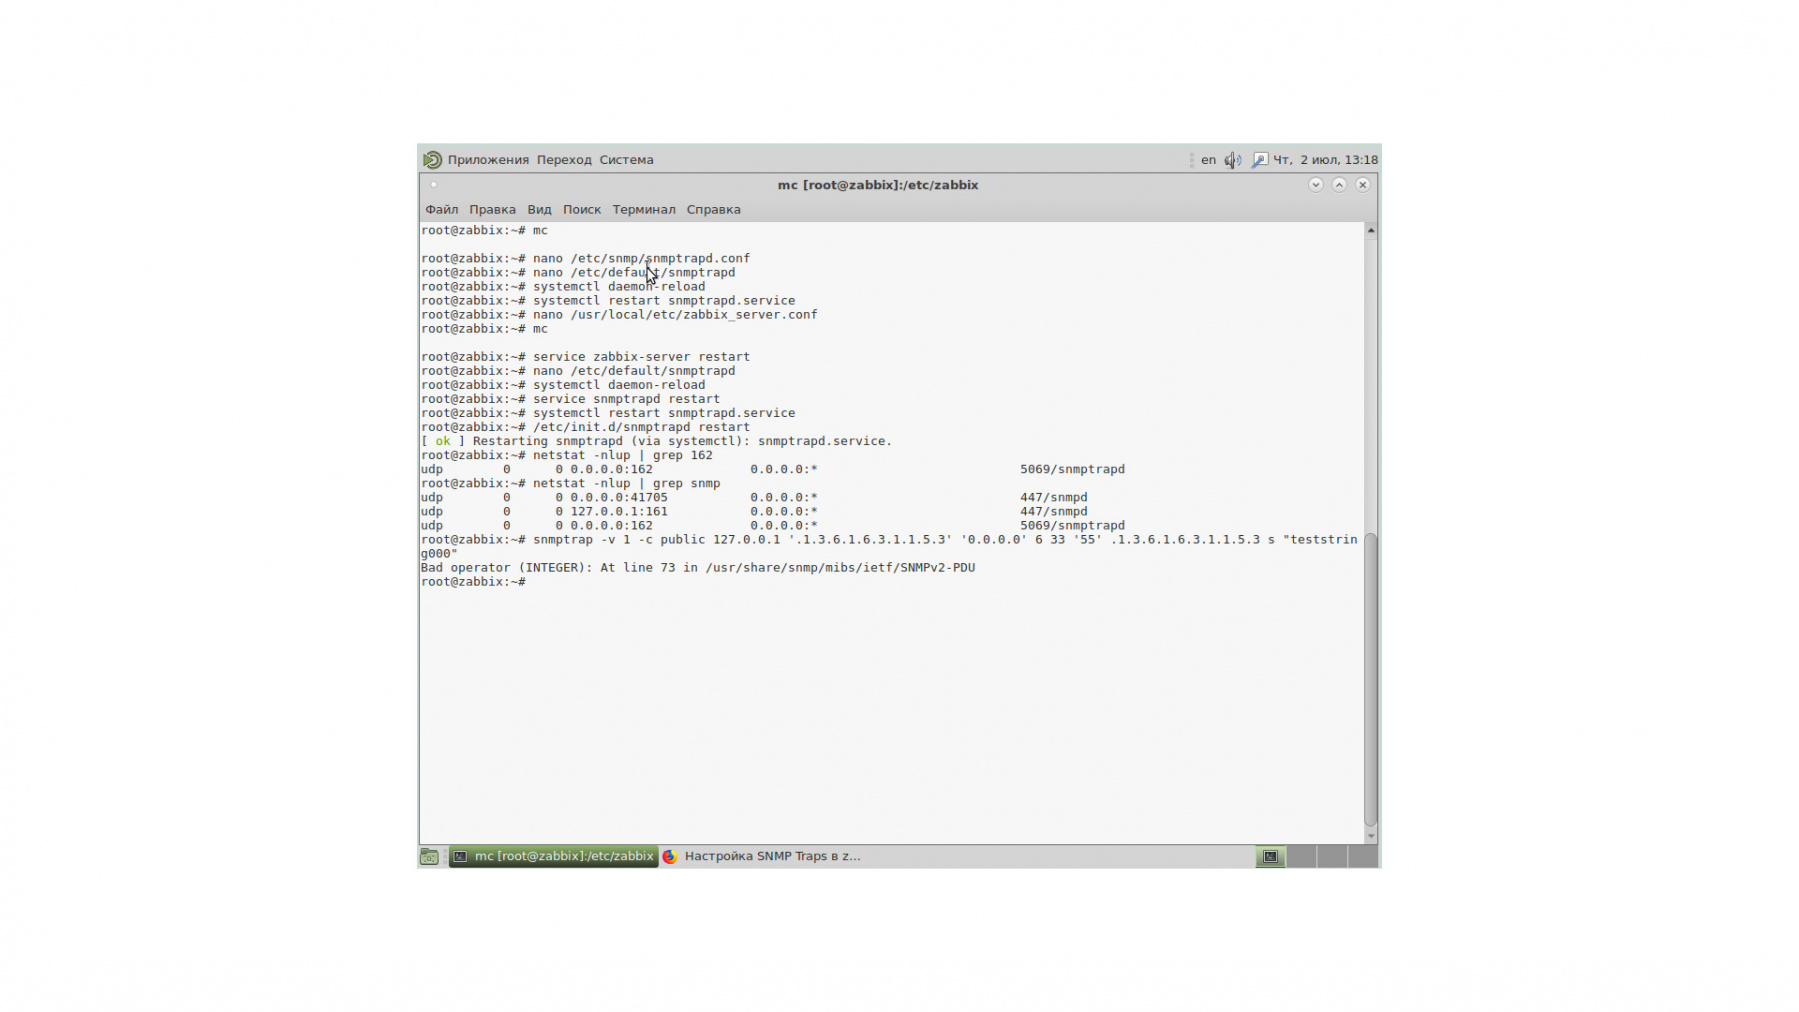Switch to the second workspace

(1301, 857)
